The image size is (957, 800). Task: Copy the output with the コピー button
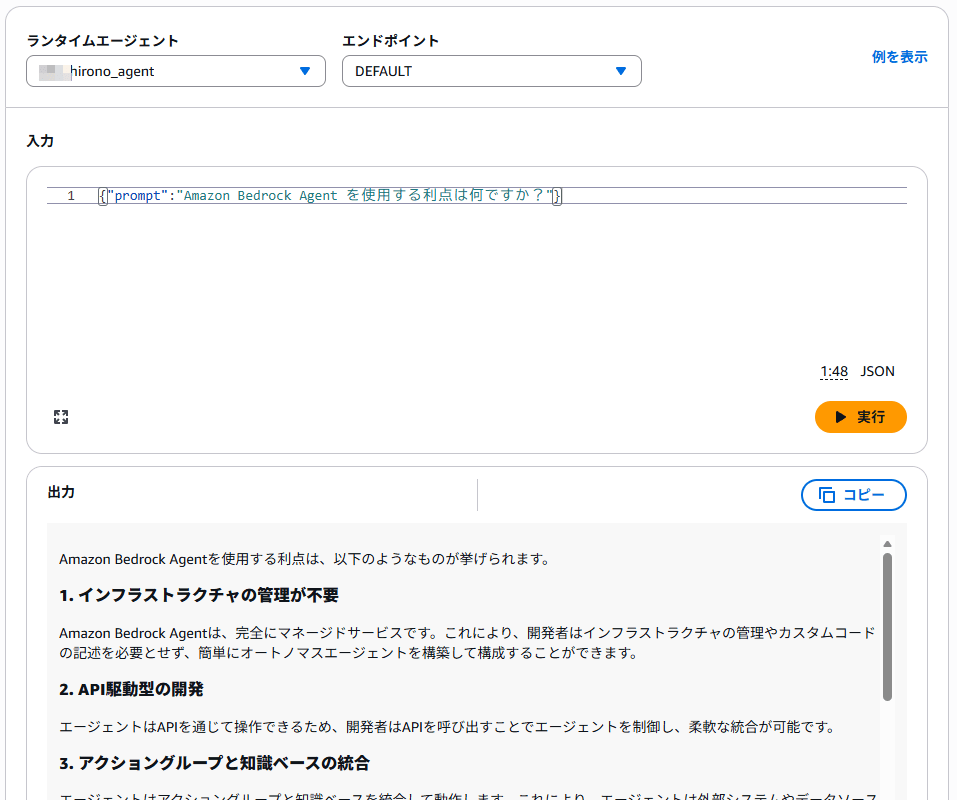[x=853, y=495]
